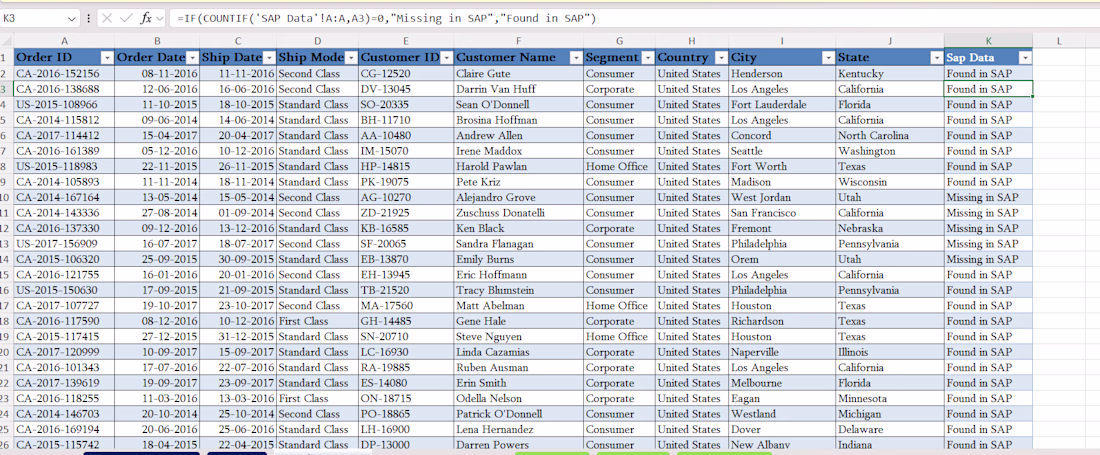Open the Sap Data filter dropdown
This screenshot has width=1100, height=455.
1025,57
